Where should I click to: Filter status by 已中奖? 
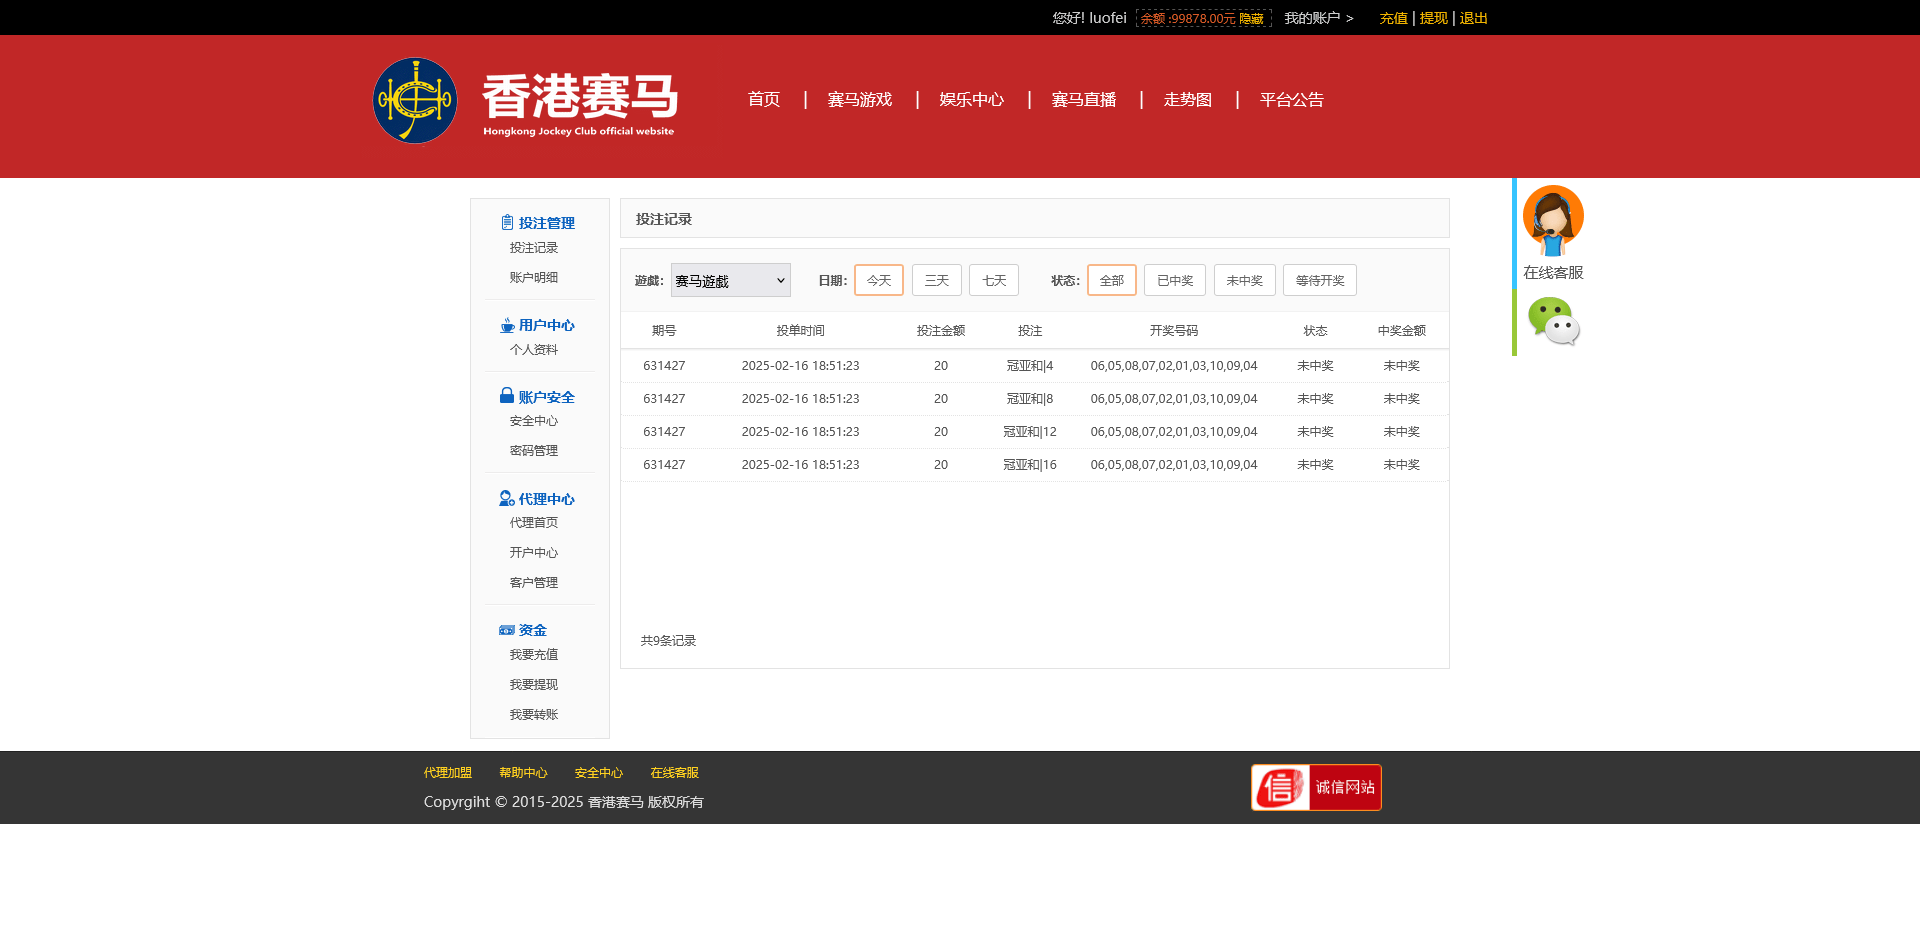[x=1174, y=280]
